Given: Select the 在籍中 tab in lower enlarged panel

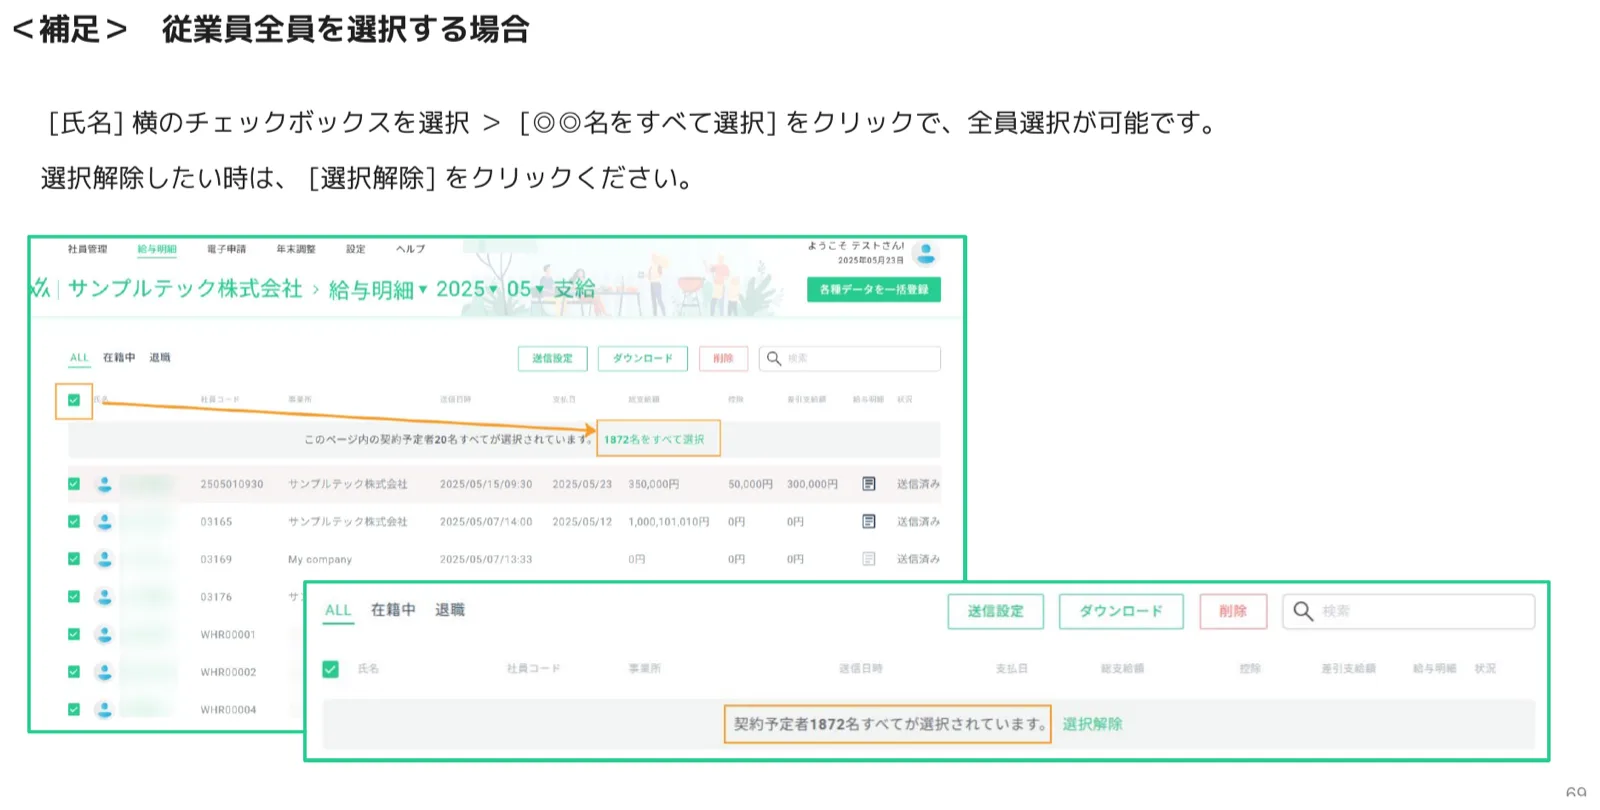Looking at the screenshot, I should pos(393,610).
